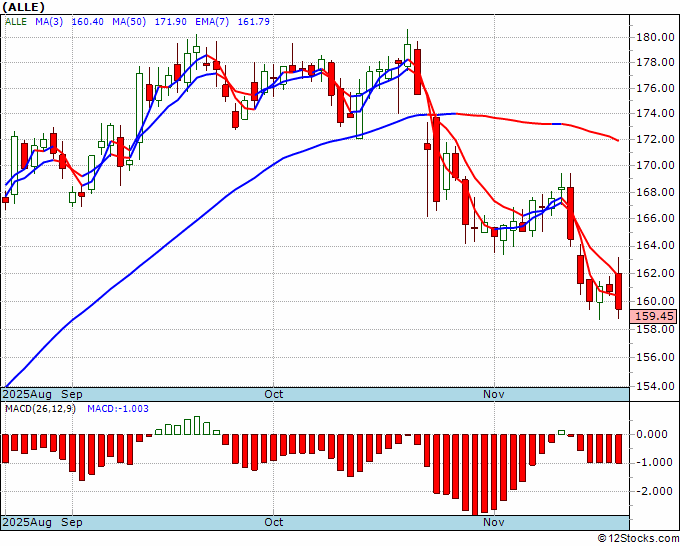Click the 174.00 price axis label
The height and width of the screenshot is (546, 680).
coord(655,114)
